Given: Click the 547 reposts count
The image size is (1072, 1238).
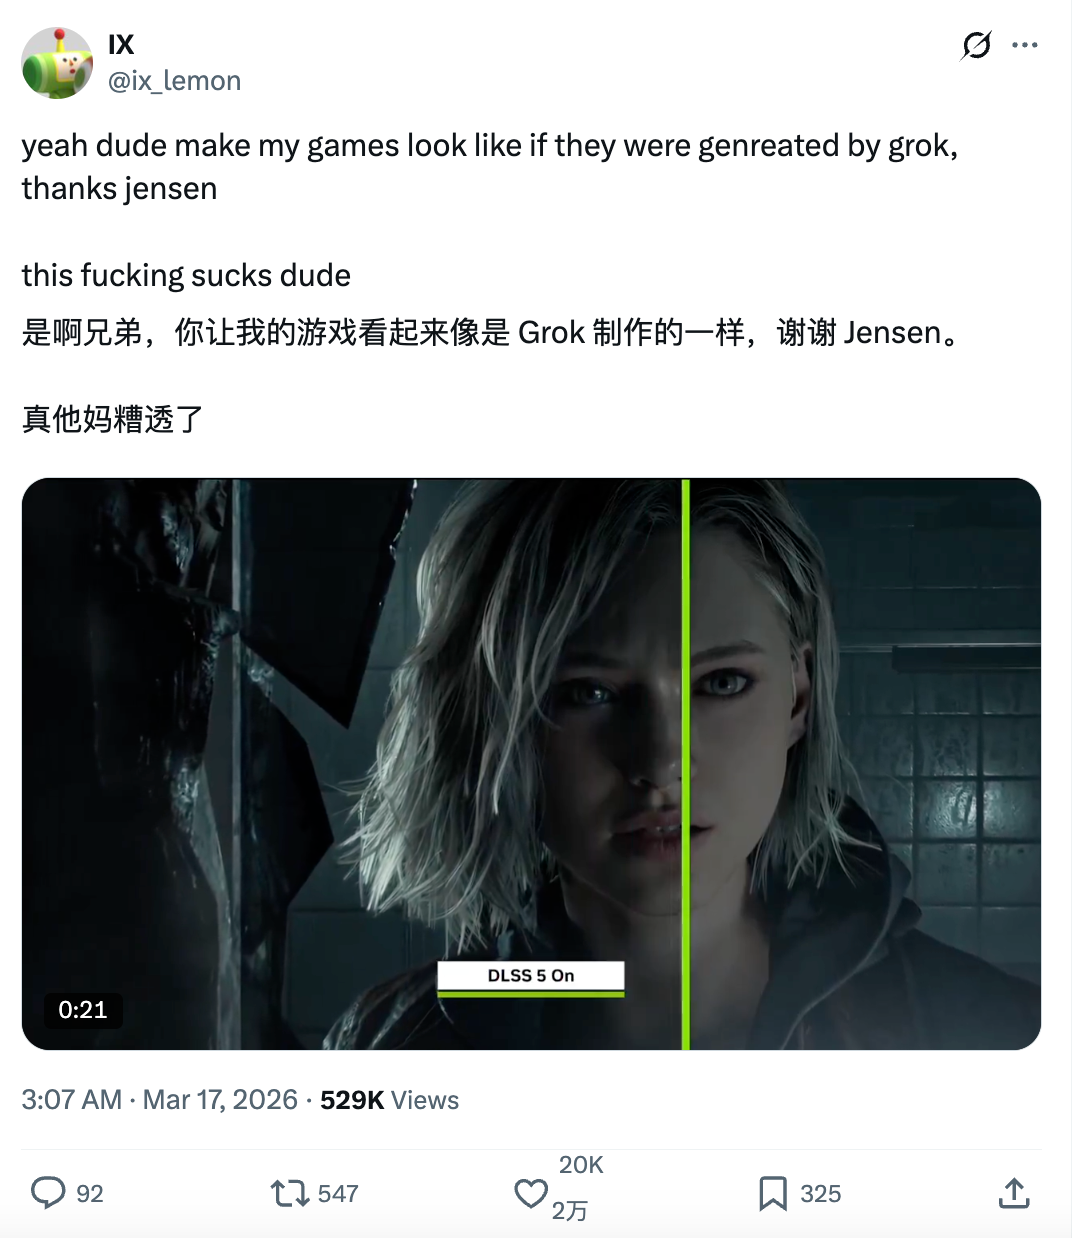Looking at the screenshot, I should (x=339, y=1194).
